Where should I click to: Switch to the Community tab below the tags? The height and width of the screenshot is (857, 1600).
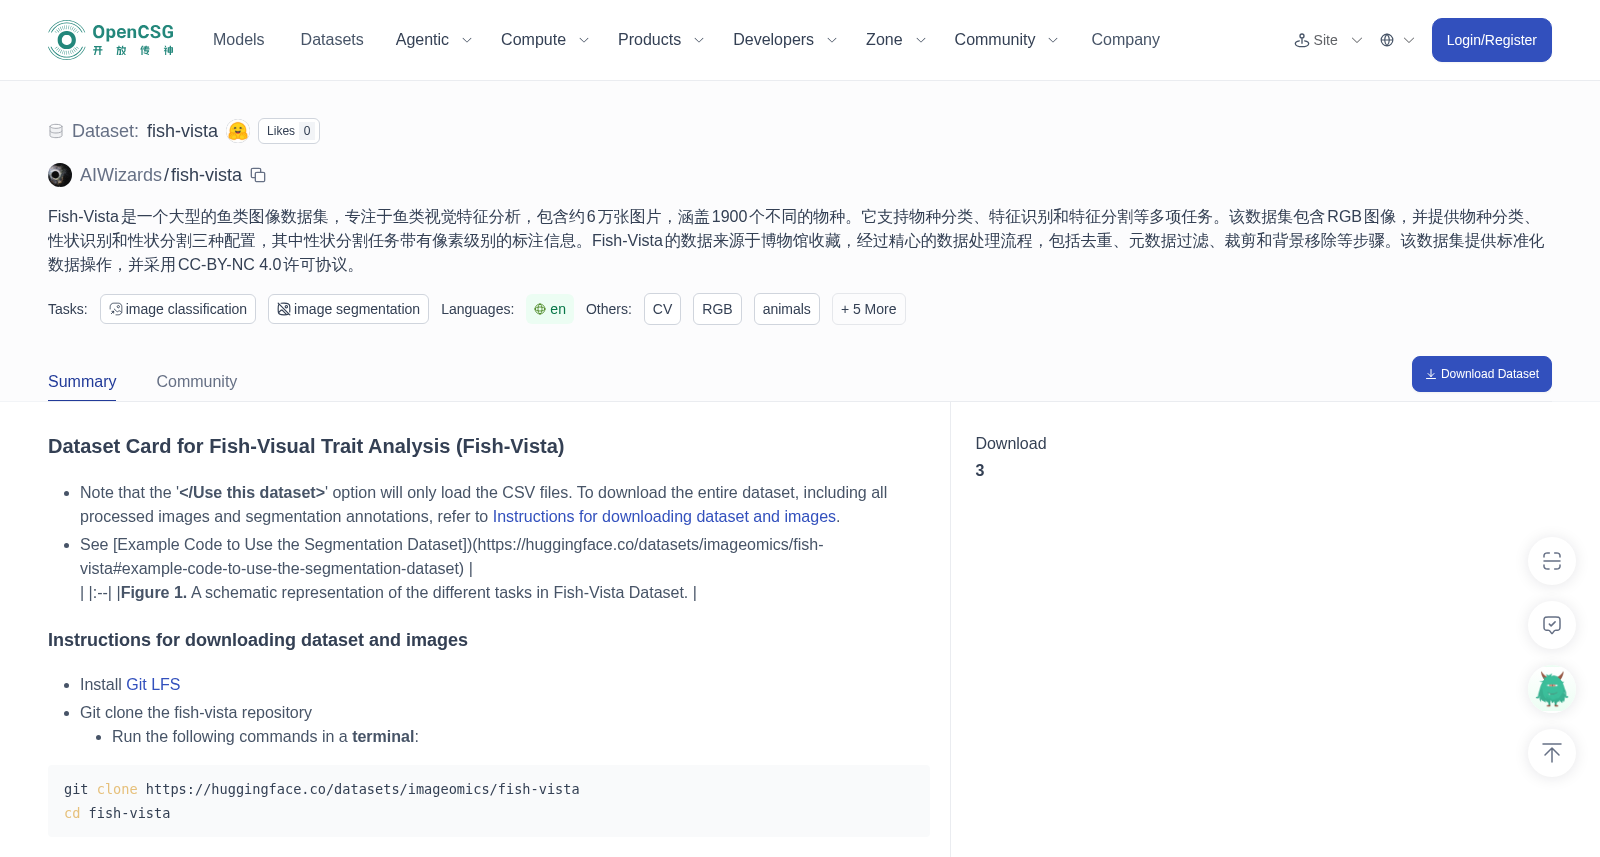pyautogui.click(x=197, y=381)
